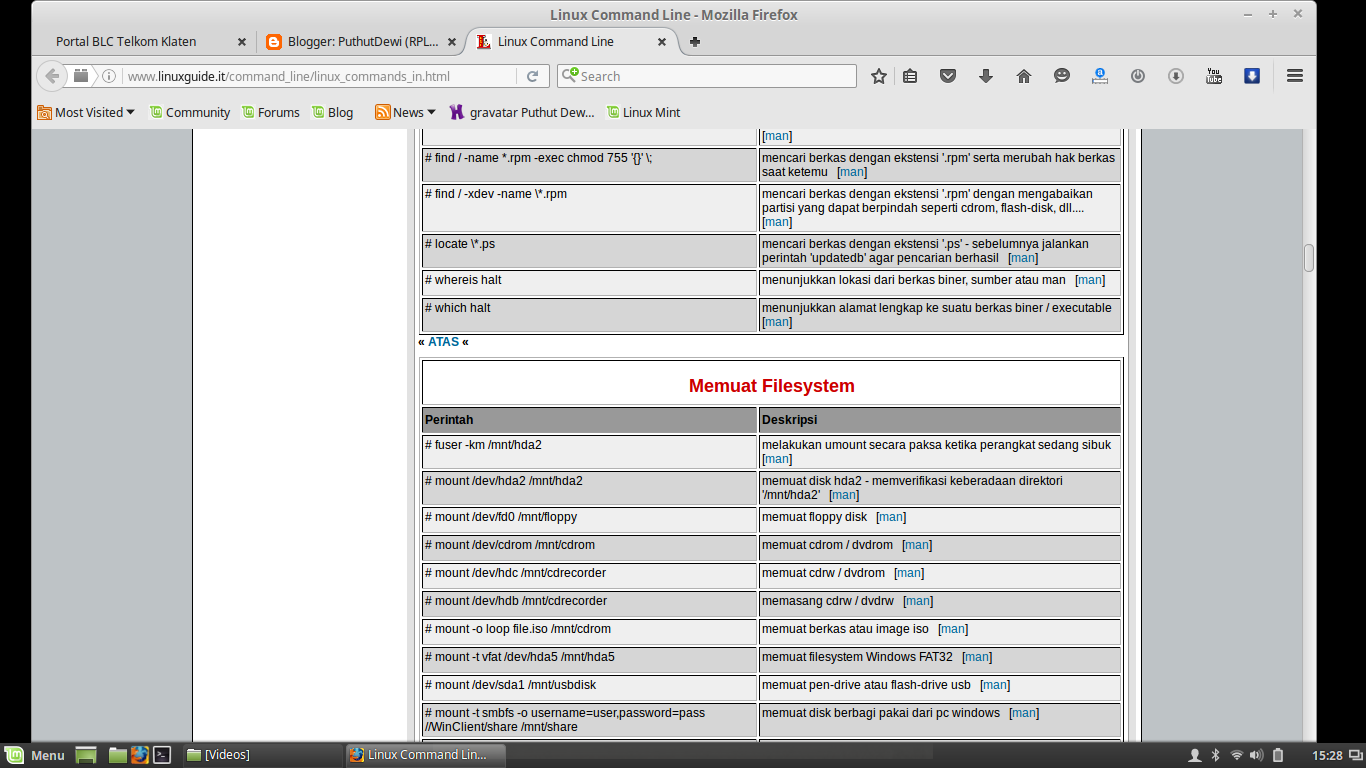
Task: Open man link for whereis halt row
Action: (1090, 280)
